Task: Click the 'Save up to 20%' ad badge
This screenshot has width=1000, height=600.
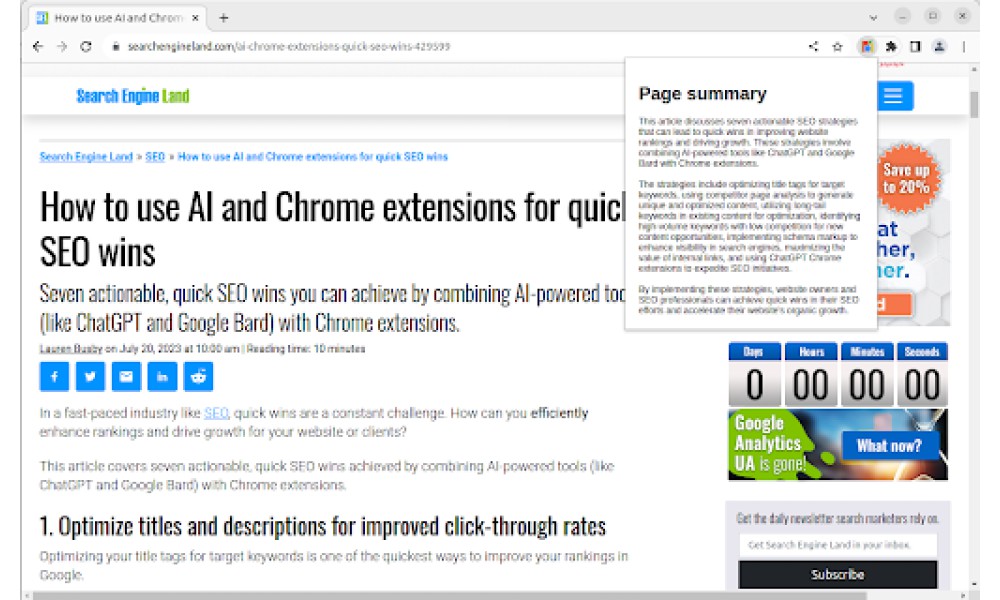Action: pyautogui.click(x=906, y=179)
